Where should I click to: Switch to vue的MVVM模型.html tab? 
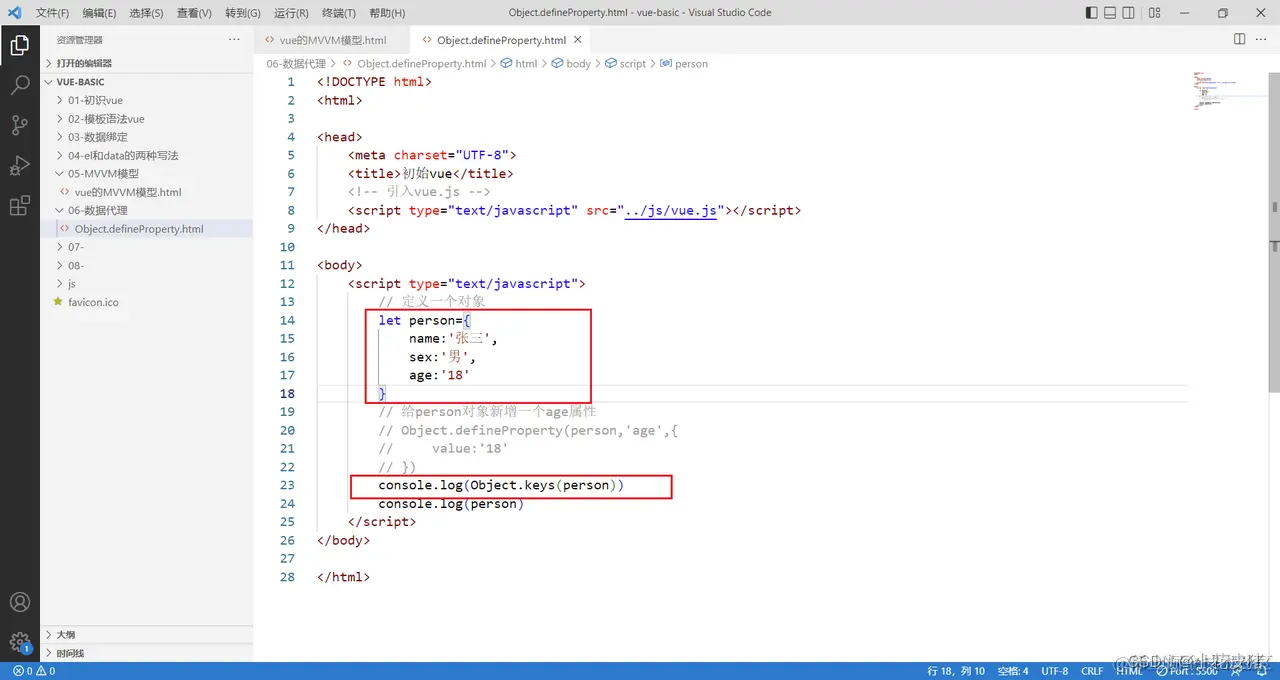point(332,40)
